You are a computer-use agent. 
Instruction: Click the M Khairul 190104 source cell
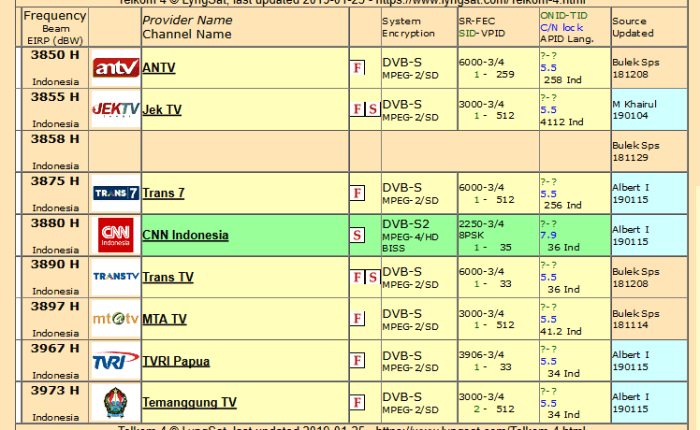pos(649,109)
